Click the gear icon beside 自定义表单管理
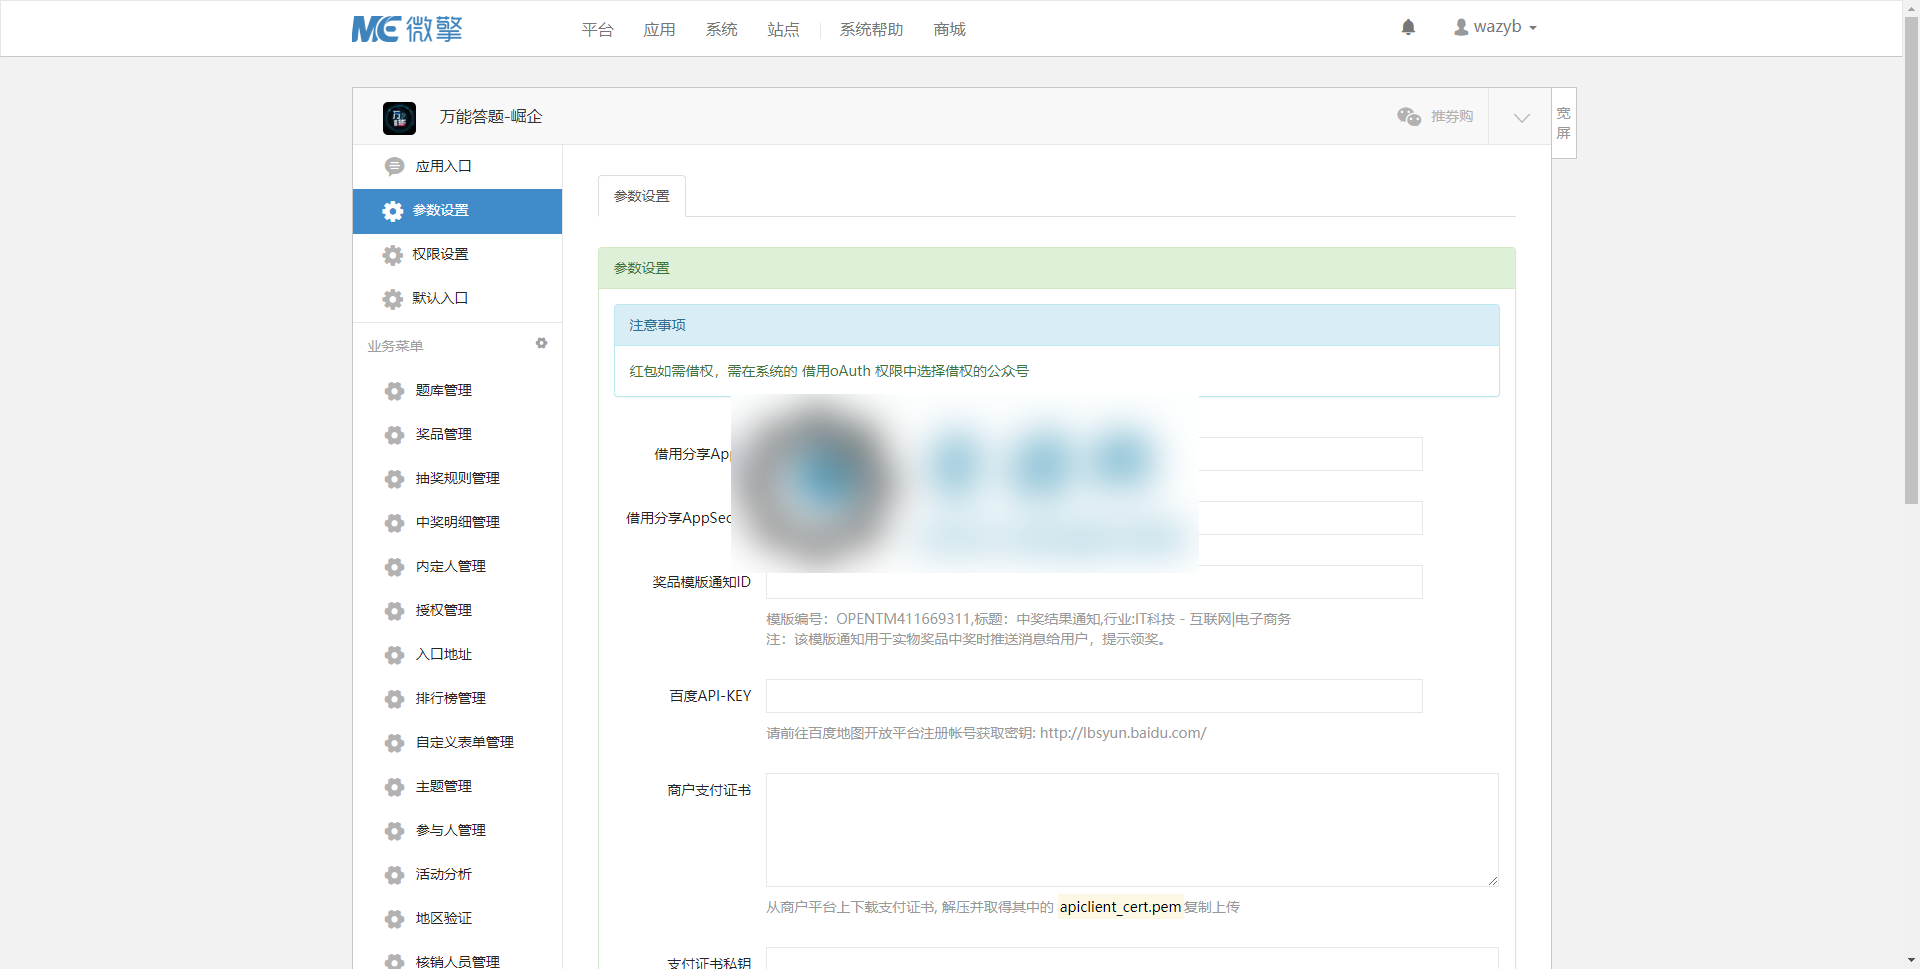Image resolution: width=1920 pixels, height=969 pixels. (395, 743)
